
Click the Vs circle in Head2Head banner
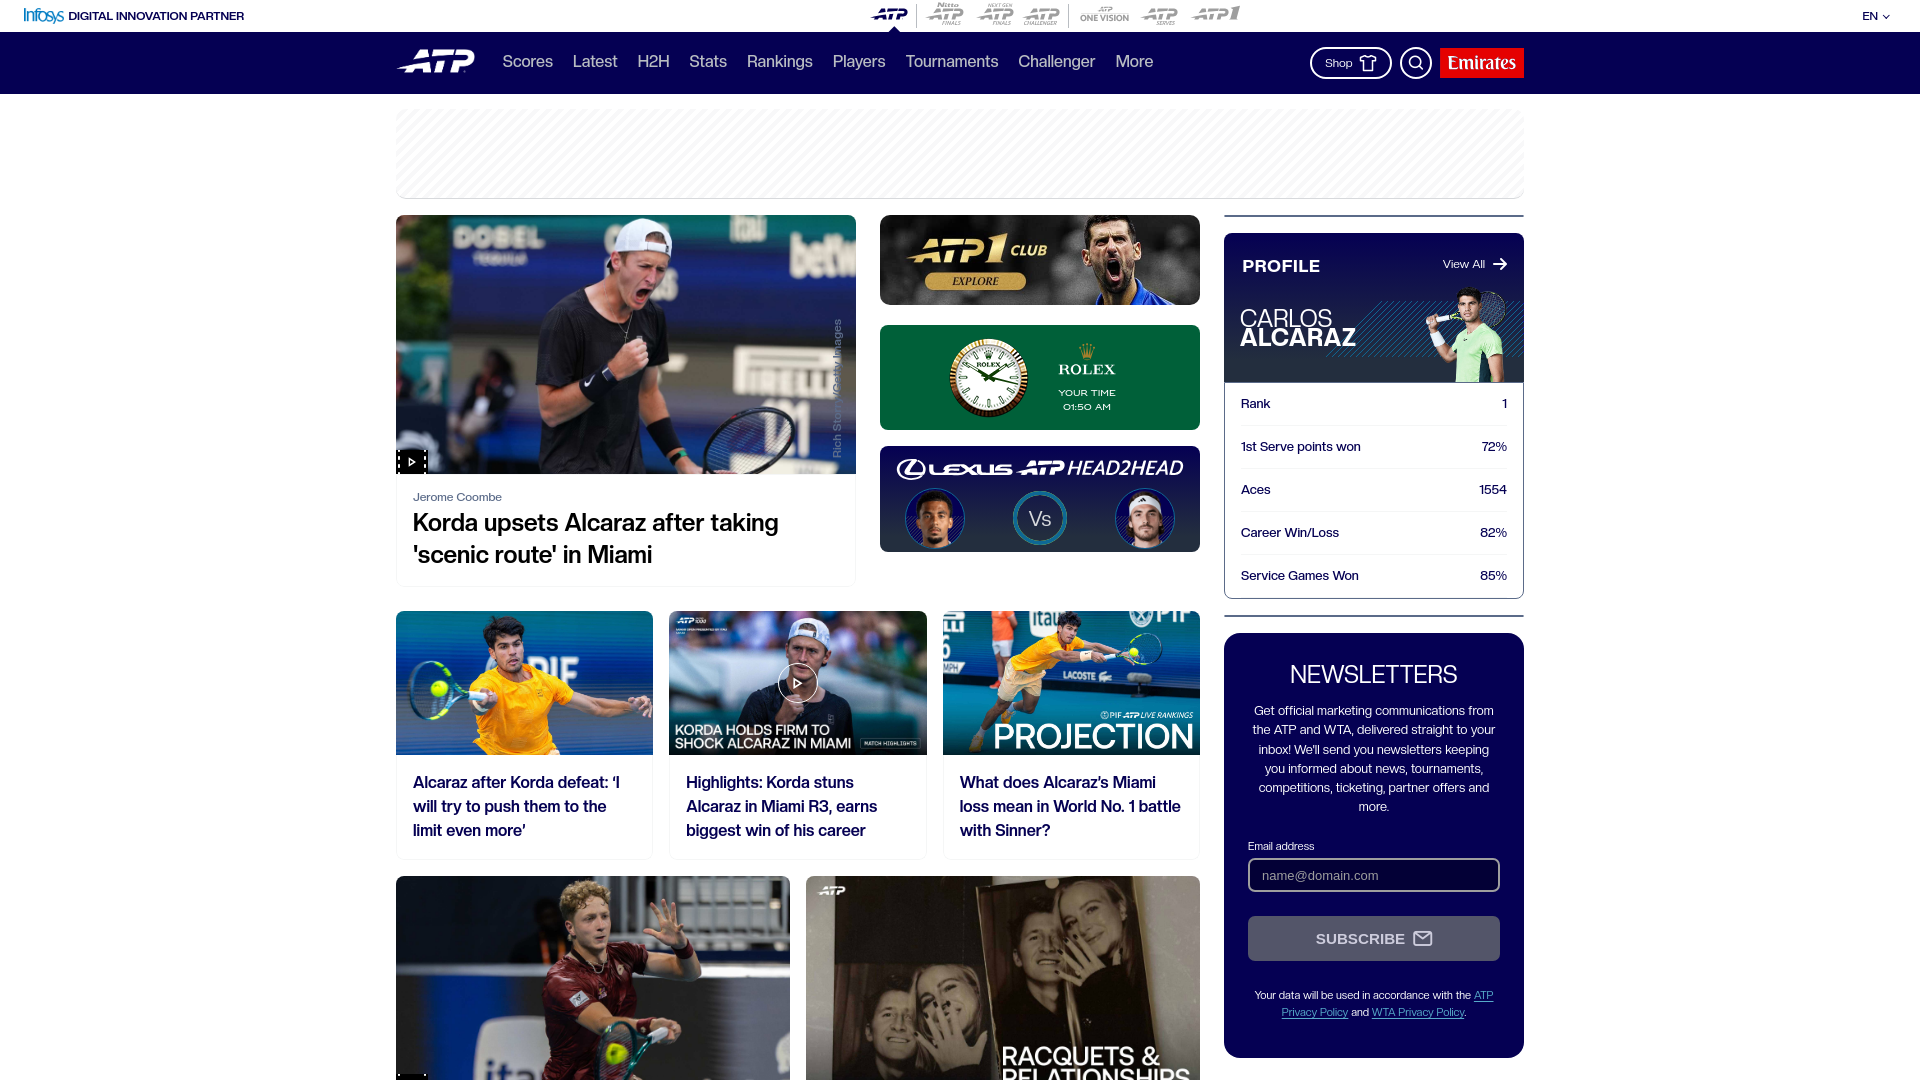[1040, 518]
